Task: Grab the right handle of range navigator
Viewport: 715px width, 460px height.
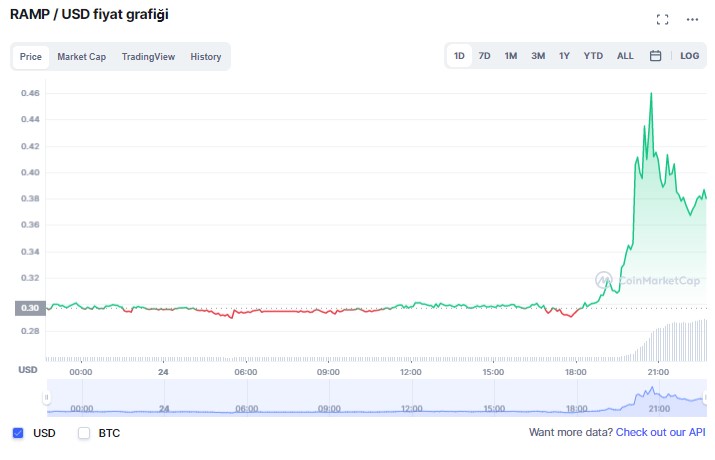Action: 706,397
